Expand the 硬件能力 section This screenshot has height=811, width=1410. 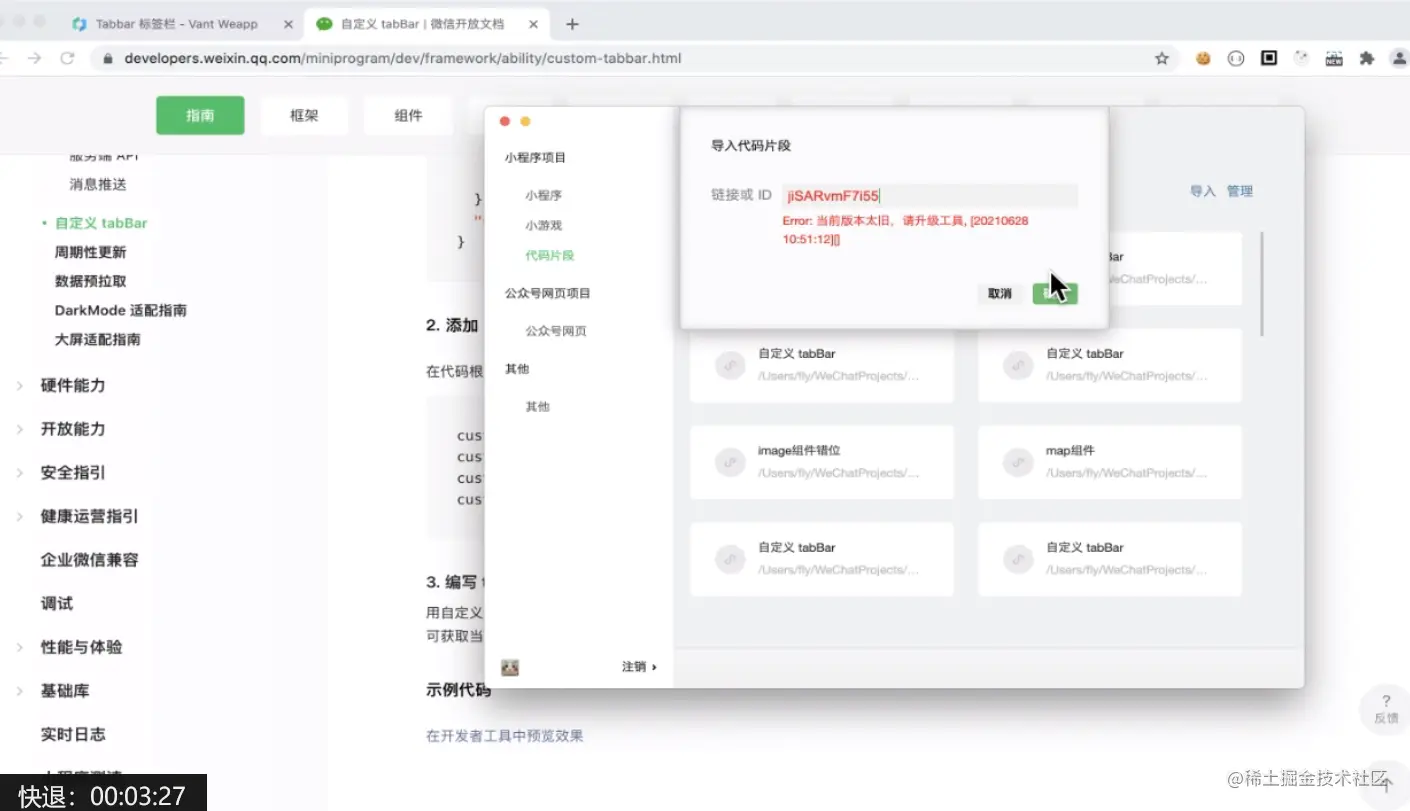[72, 385]
